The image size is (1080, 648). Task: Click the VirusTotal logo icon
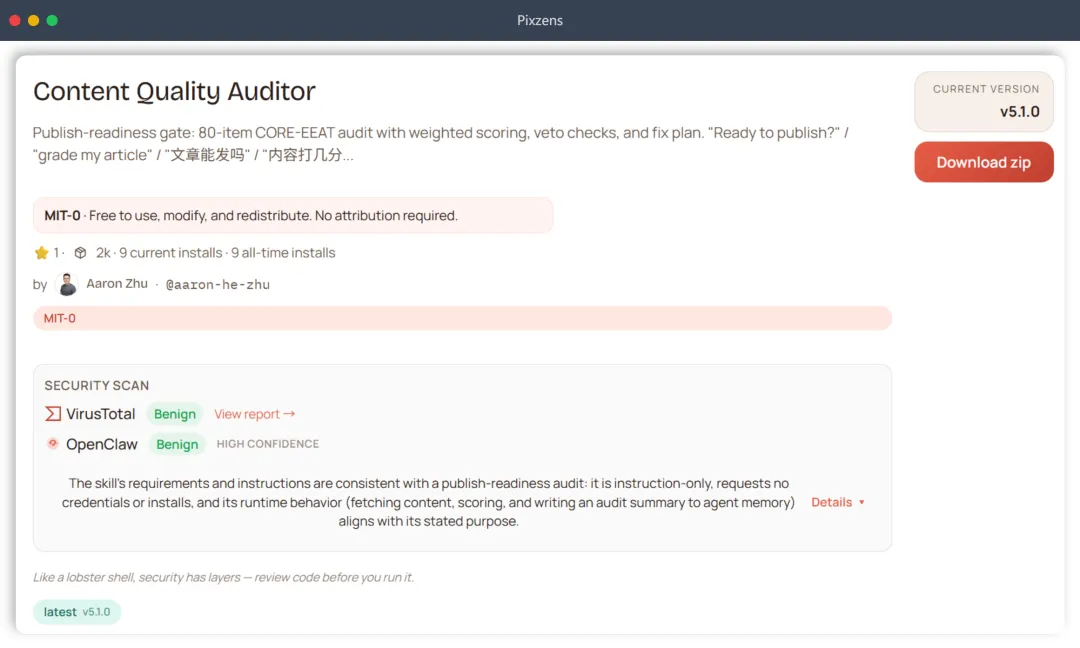point(53,414)
